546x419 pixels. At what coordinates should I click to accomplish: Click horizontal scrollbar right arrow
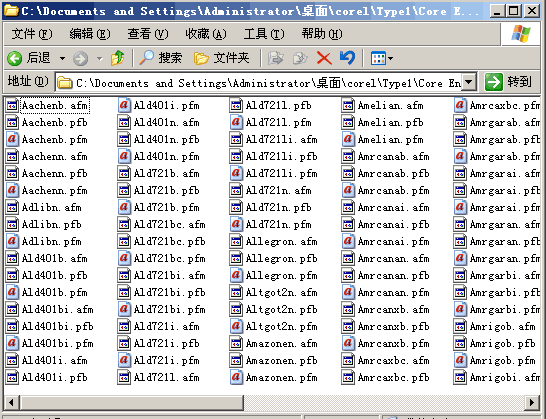532,402
